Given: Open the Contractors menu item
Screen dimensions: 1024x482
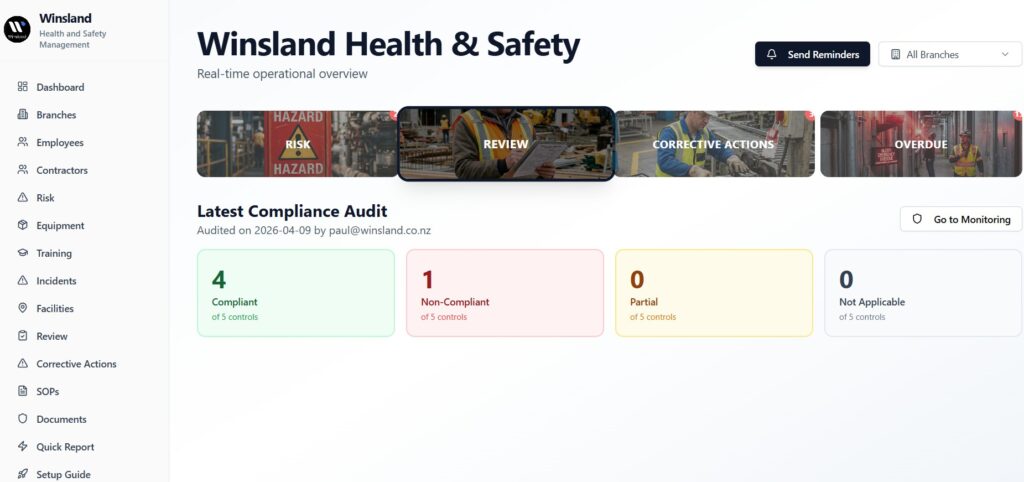Looking at the screenshot, I should 62,171.
